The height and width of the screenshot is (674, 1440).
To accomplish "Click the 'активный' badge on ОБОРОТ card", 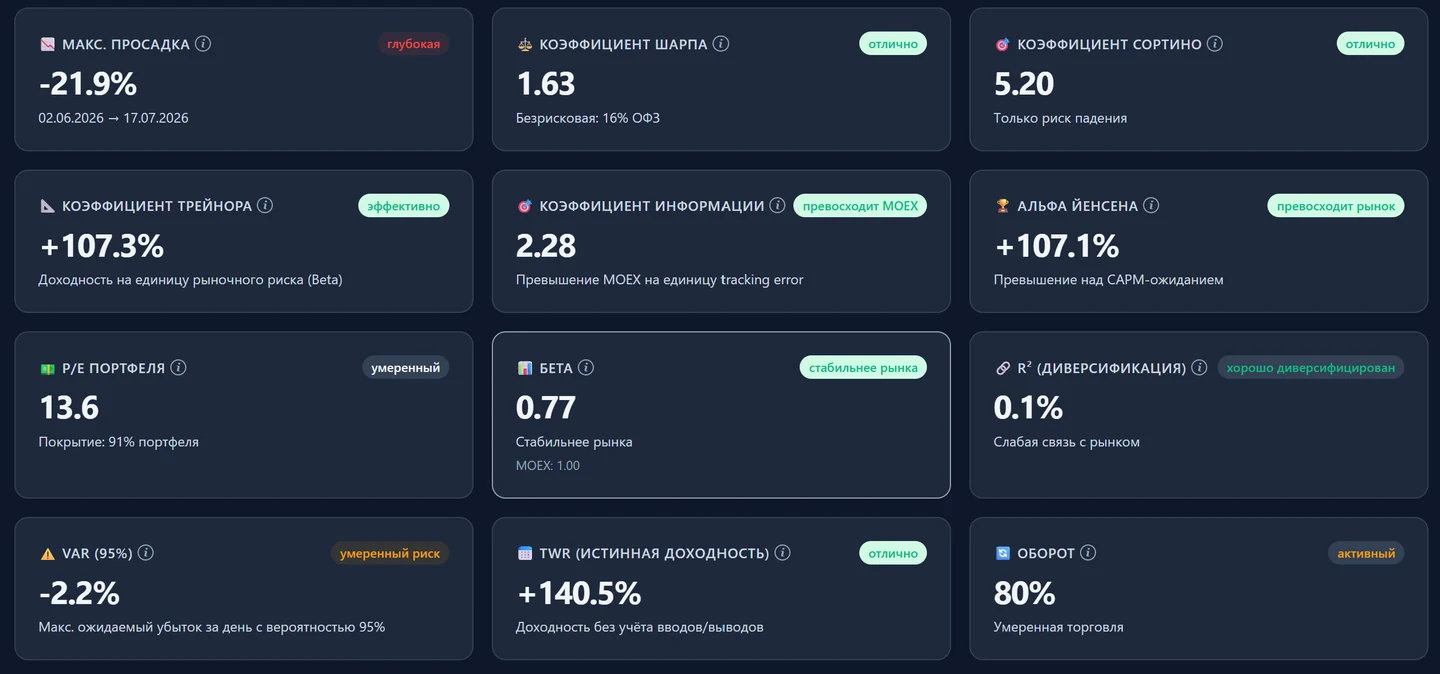I will 1366,554.
